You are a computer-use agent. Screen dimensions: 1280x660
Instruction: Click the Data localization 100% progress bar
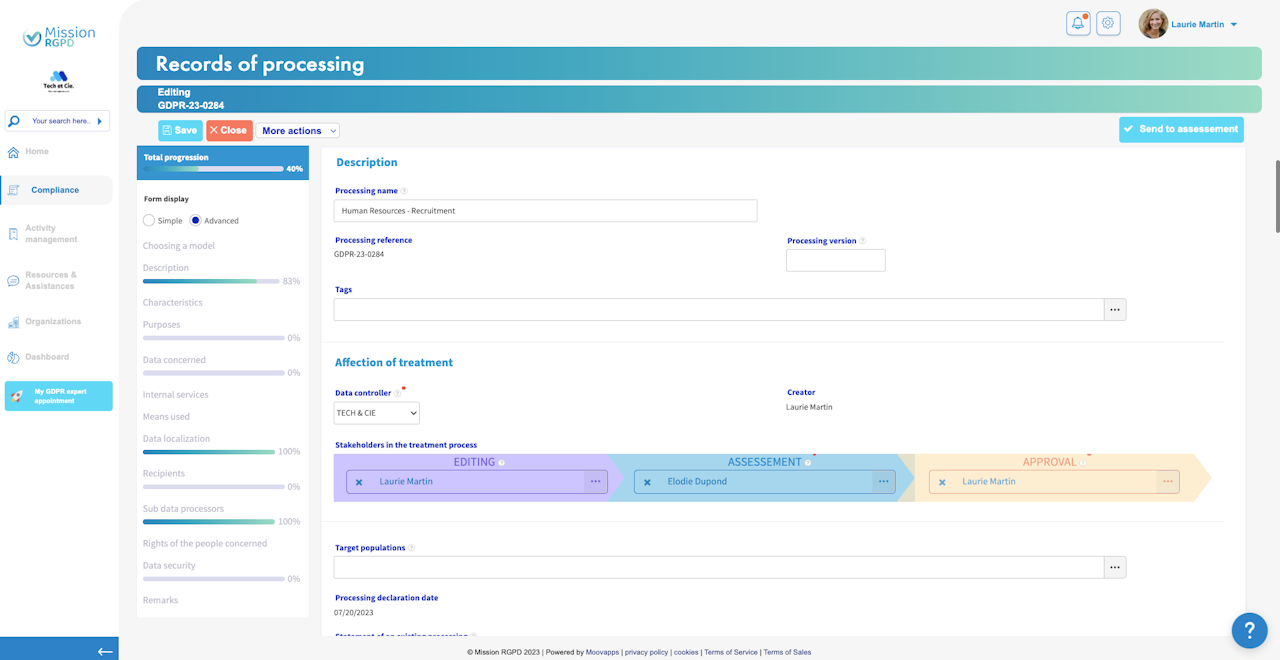click(209, 452)
